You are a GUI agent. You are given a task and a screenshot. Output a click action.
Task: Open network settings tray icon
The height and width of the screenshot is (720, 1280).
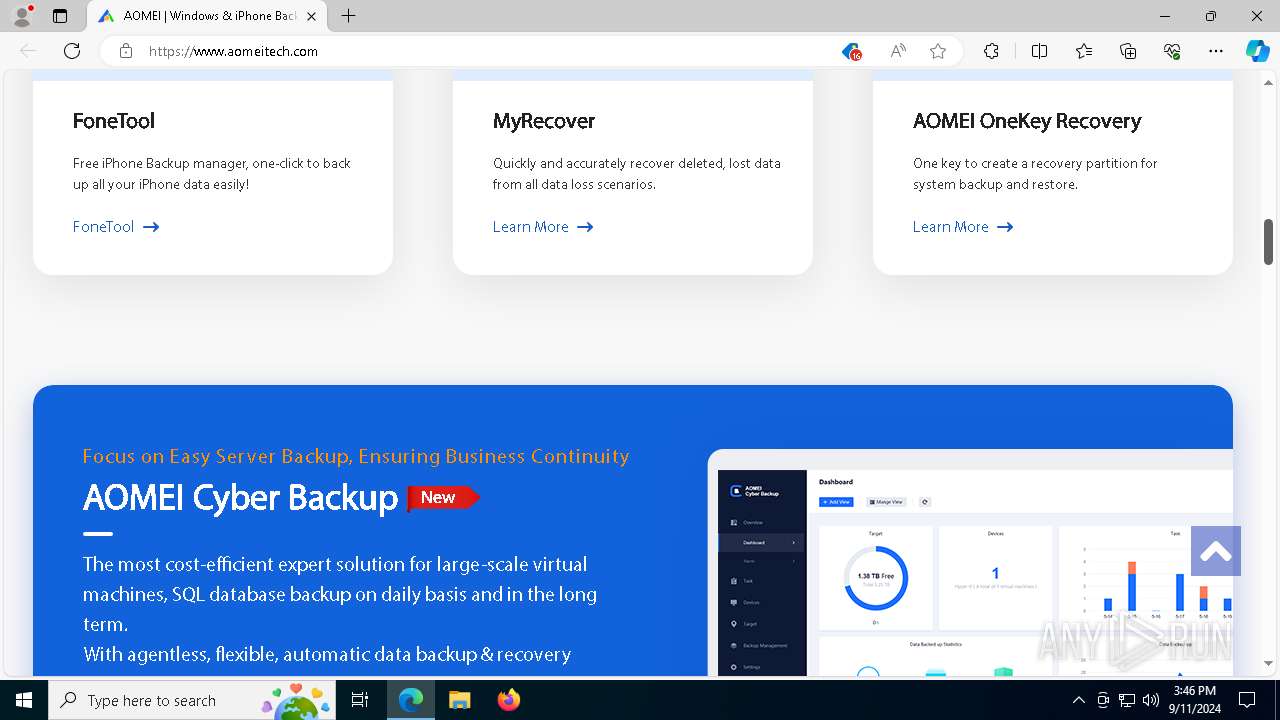[x=1127, y=700]
